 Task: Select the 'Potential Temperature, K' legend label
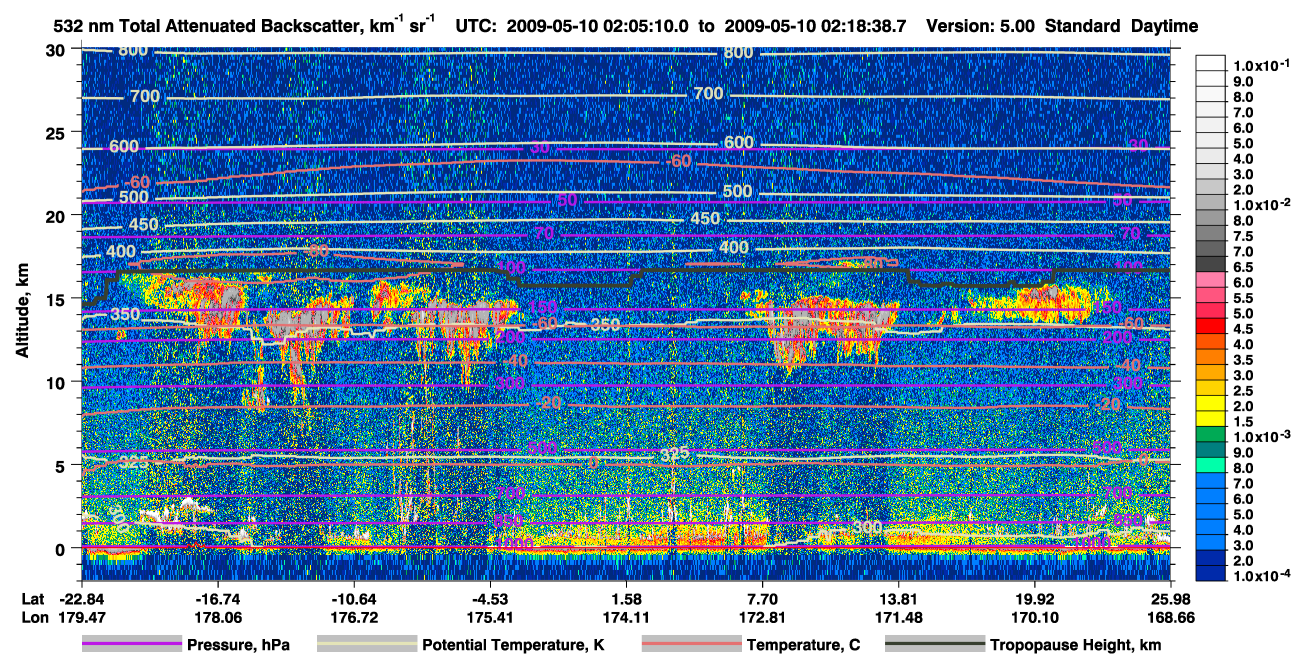513,645
